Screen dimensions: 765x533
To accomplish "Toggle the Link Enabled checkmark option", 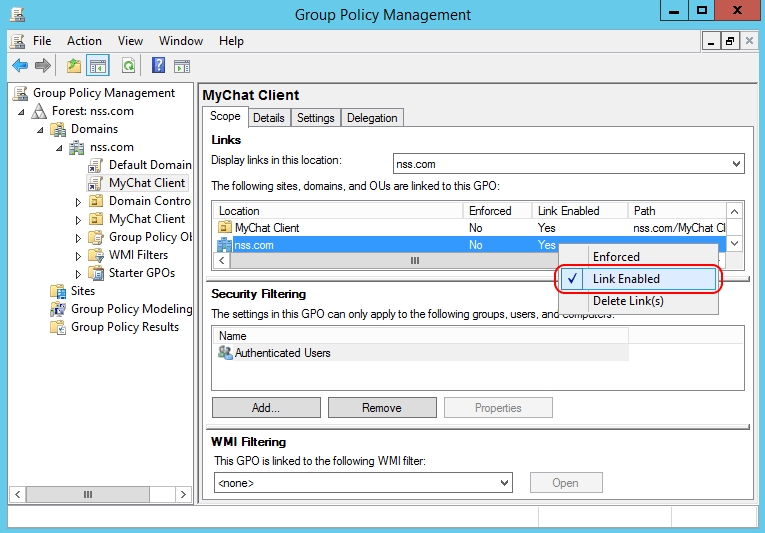I will click(625, 279).
